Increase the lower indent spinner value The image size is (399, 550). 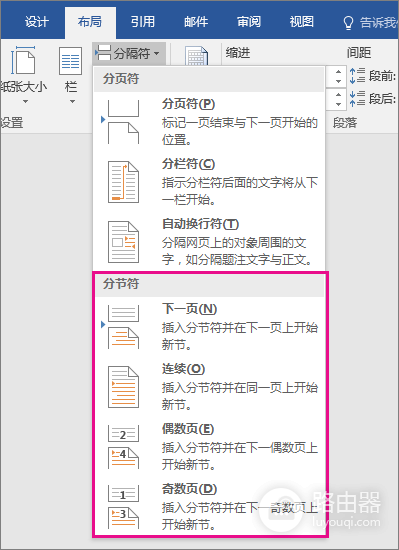pos(338,95)
